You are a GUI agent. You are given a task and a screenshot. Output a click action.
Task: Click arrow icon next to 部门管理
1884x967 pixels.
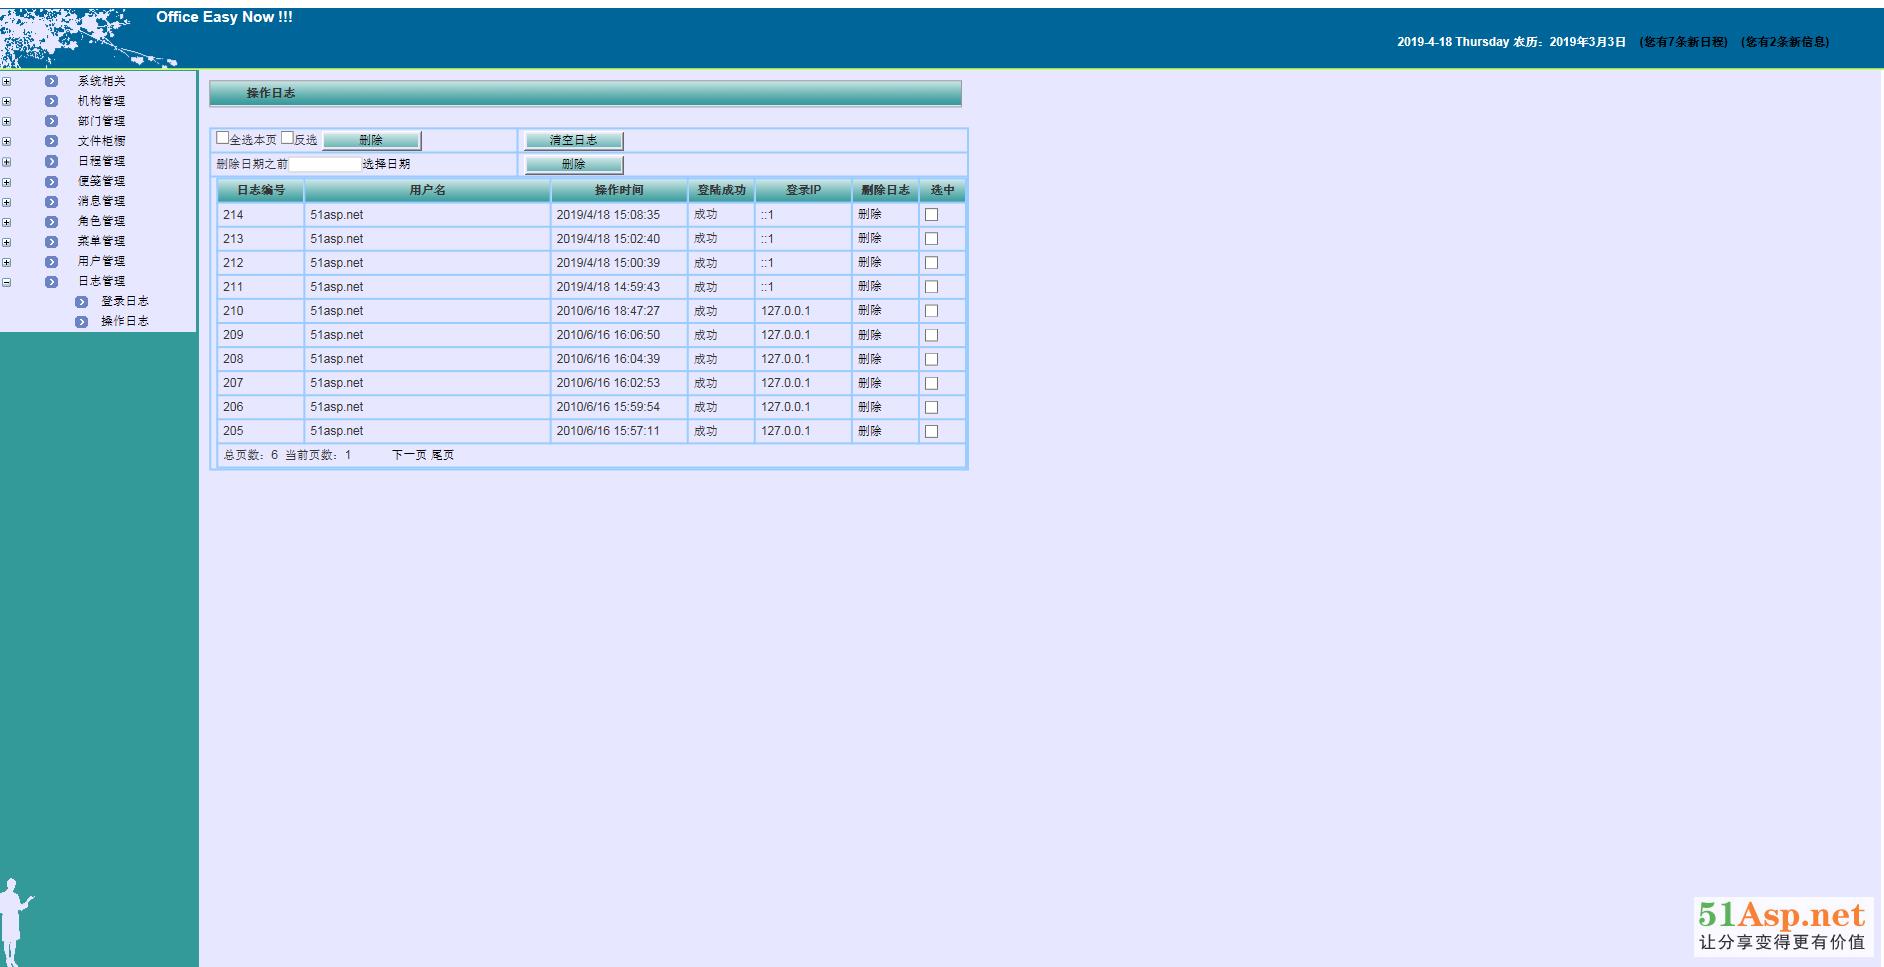pyautogui.click(x=51, y=121)
